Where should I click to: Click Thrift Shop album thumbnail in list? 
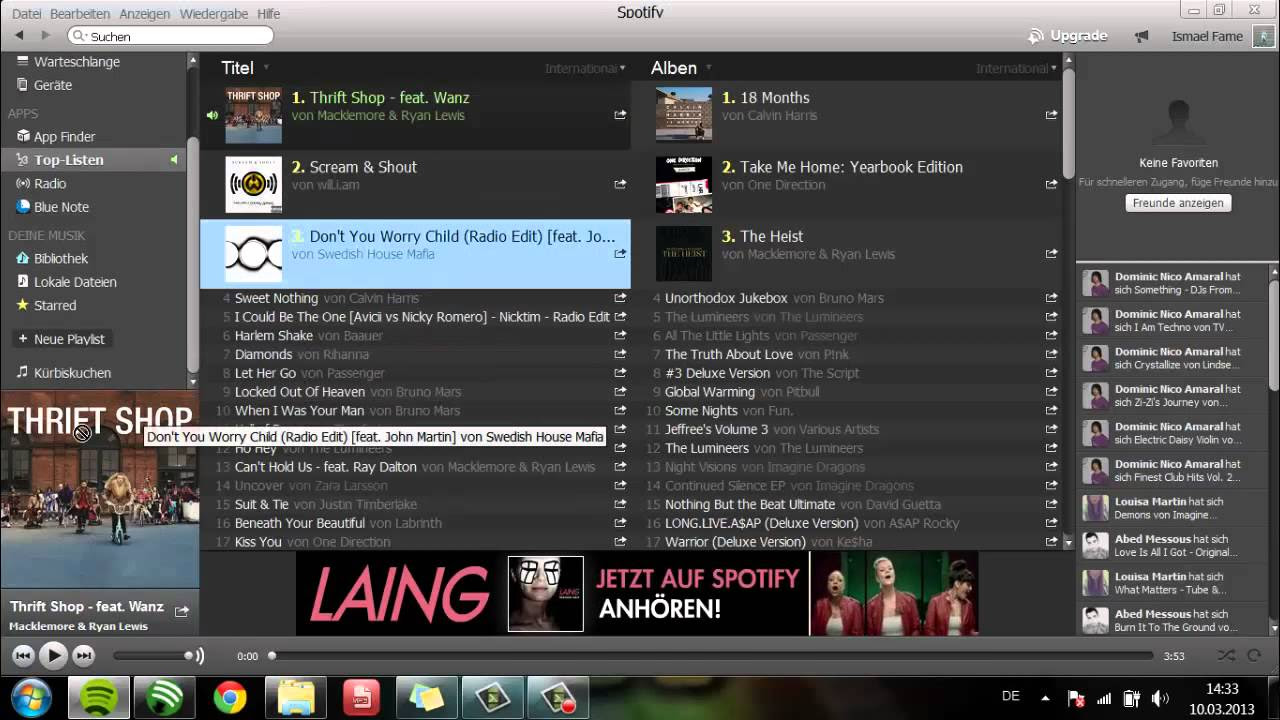[253, 115]
